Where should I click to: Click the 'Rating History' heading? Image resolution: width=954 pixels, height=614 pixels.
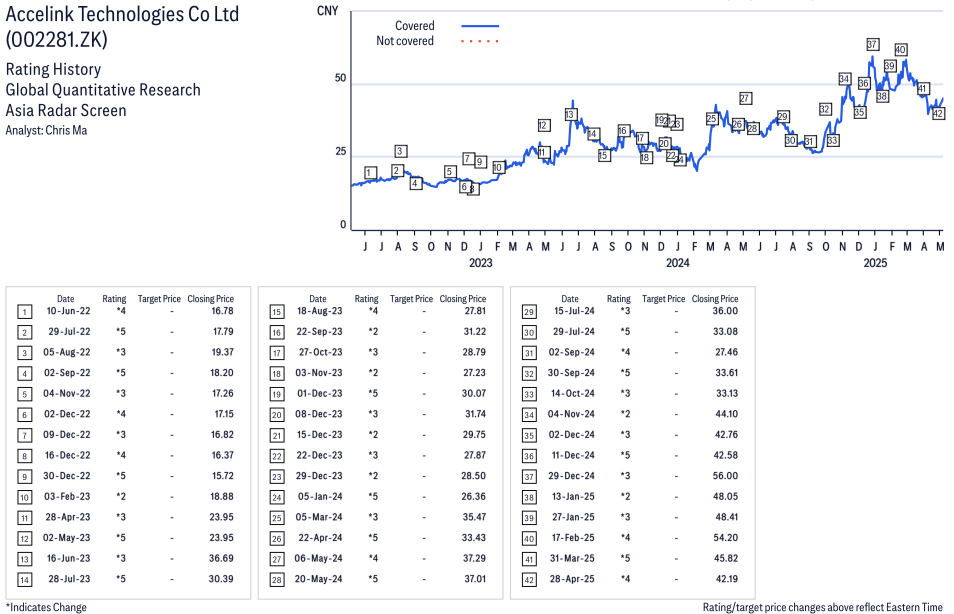pyautogui.click(x=54, y=69)
